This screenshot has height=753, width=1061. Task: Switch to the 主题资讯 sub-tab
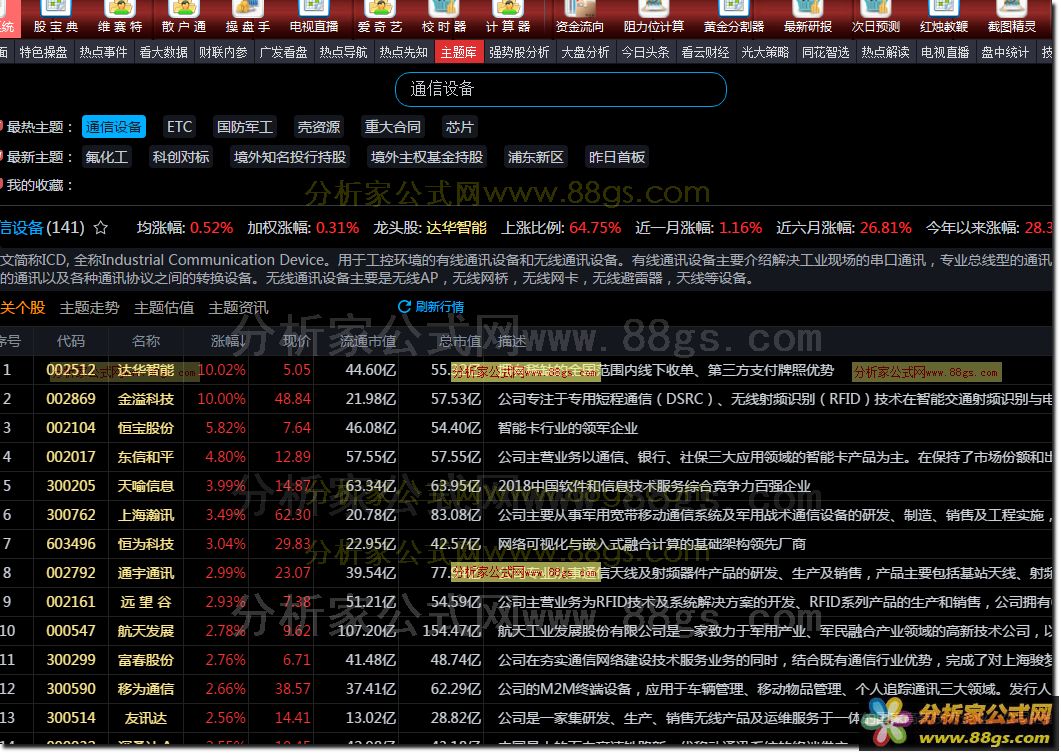pos(238,309)
